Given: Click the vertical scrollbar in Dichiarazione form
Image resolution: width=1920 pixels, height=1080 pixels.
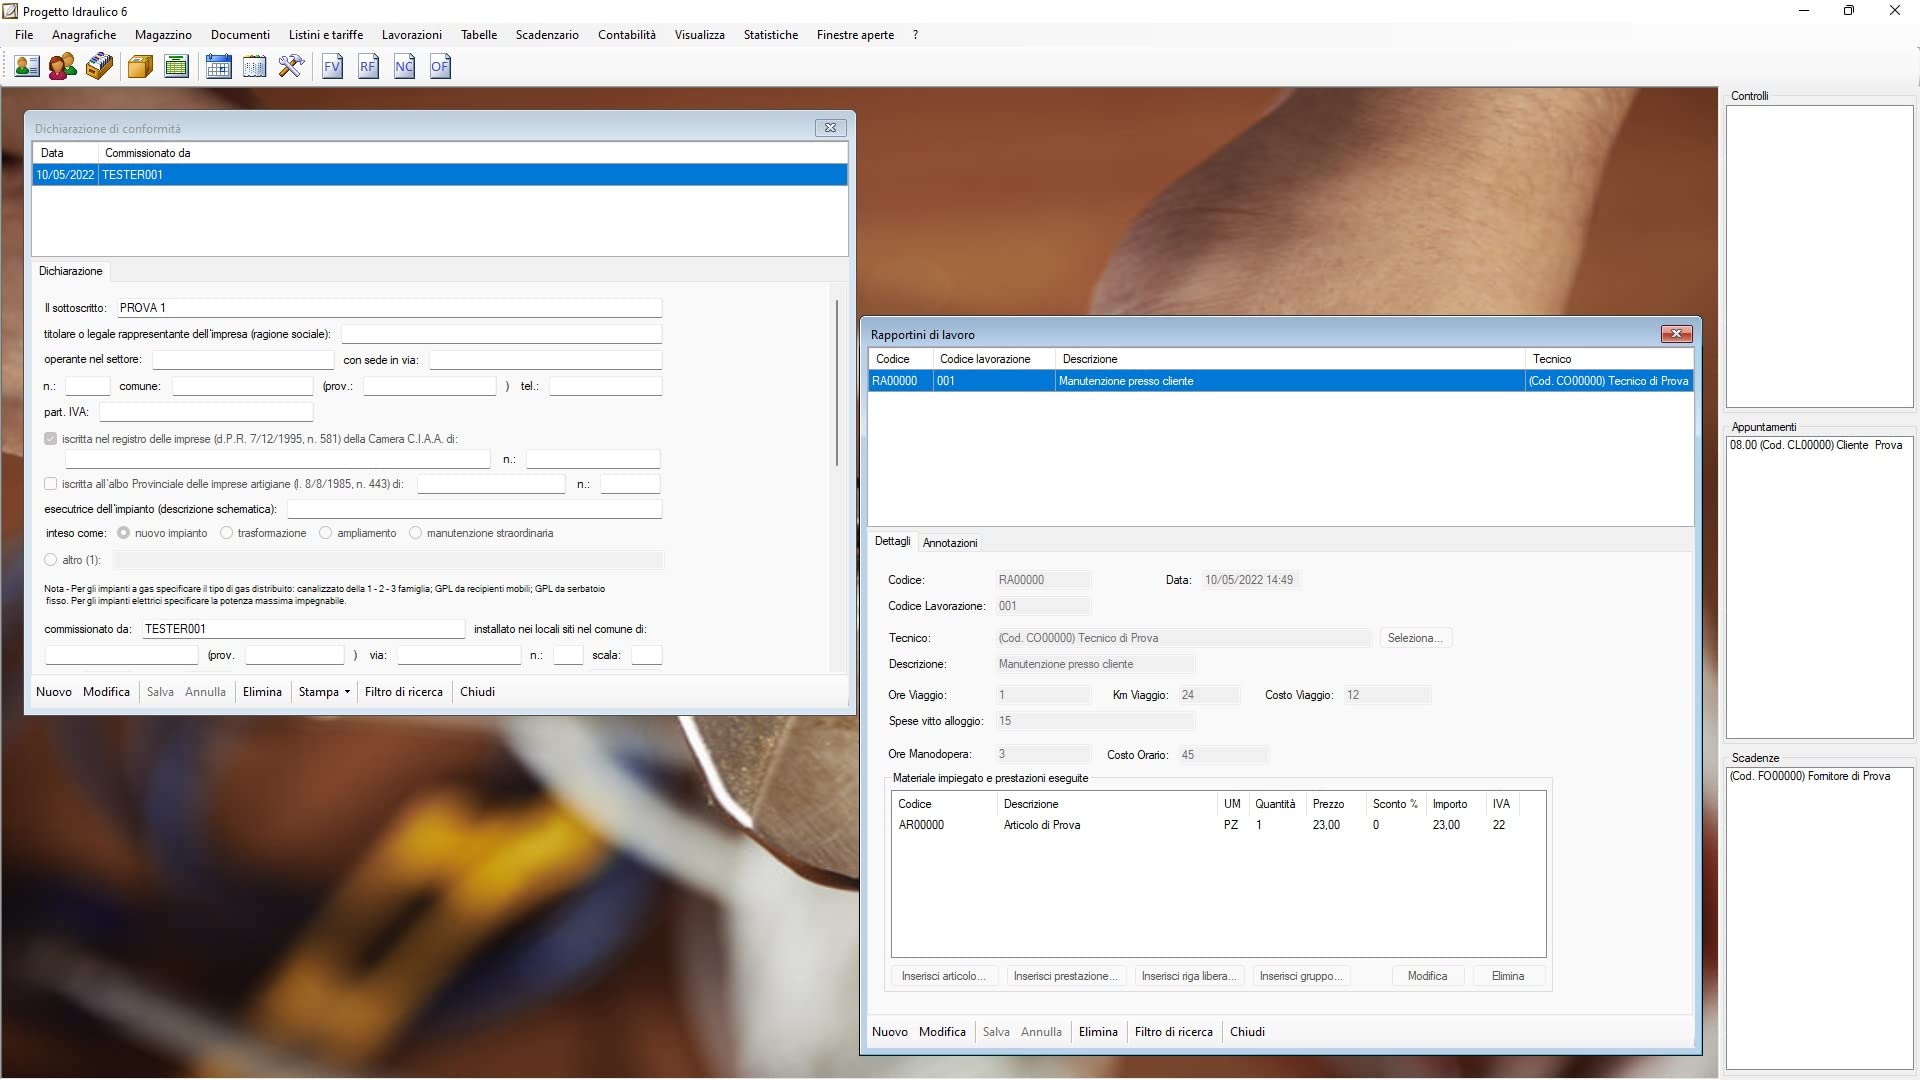Looking at the screenshot, I should coord(836,382).
